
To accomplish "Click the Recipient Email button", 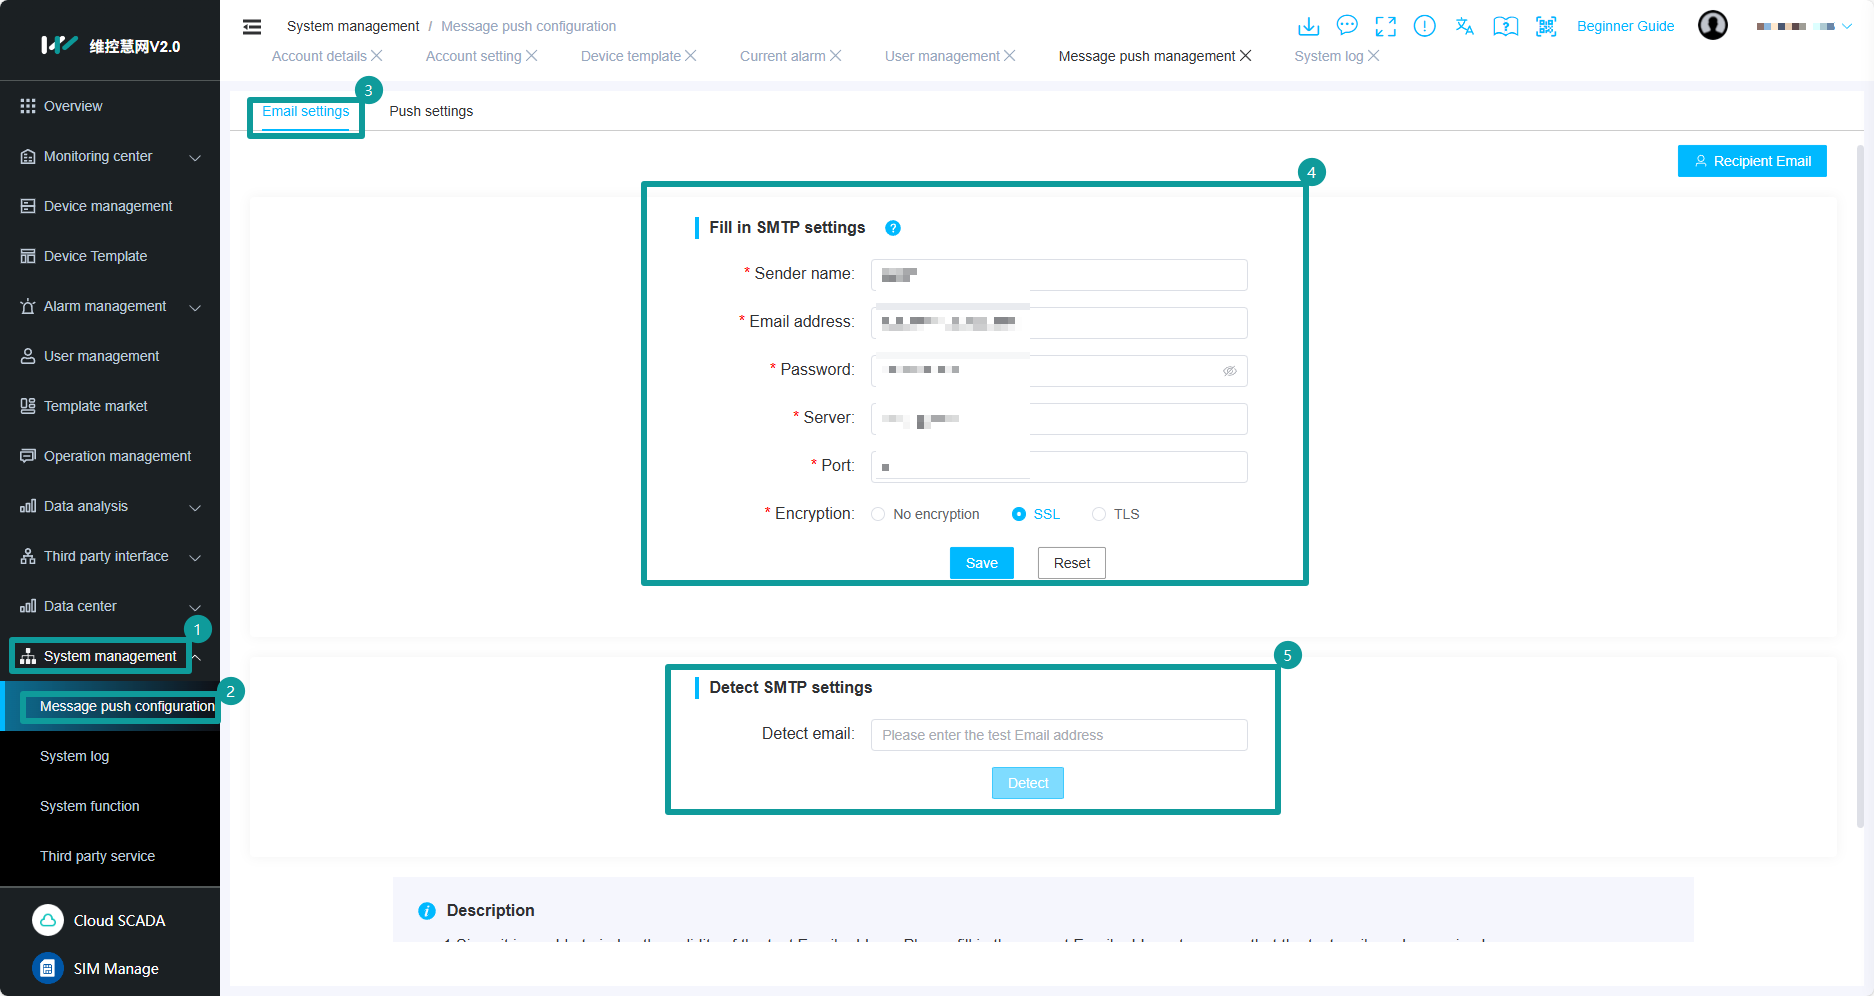I will pyautogui.click(x=1751, y=161).
